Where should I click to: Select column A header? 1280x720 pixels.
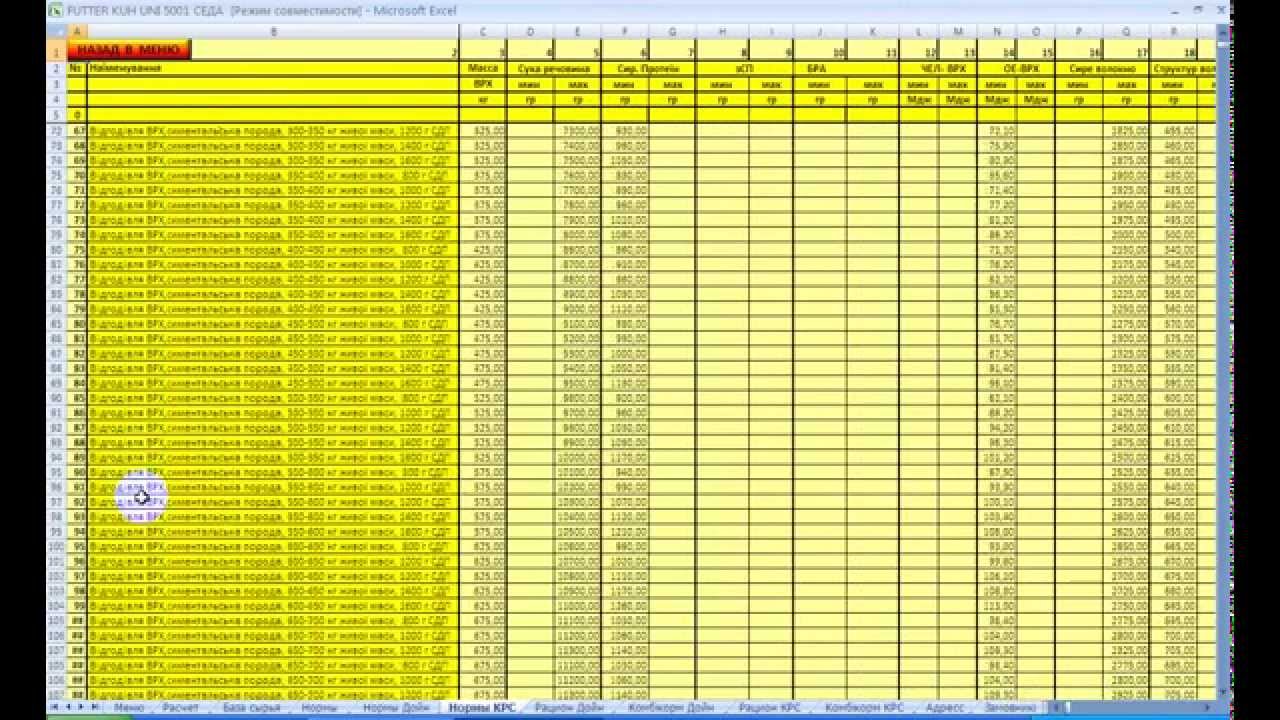click(77, 32)
